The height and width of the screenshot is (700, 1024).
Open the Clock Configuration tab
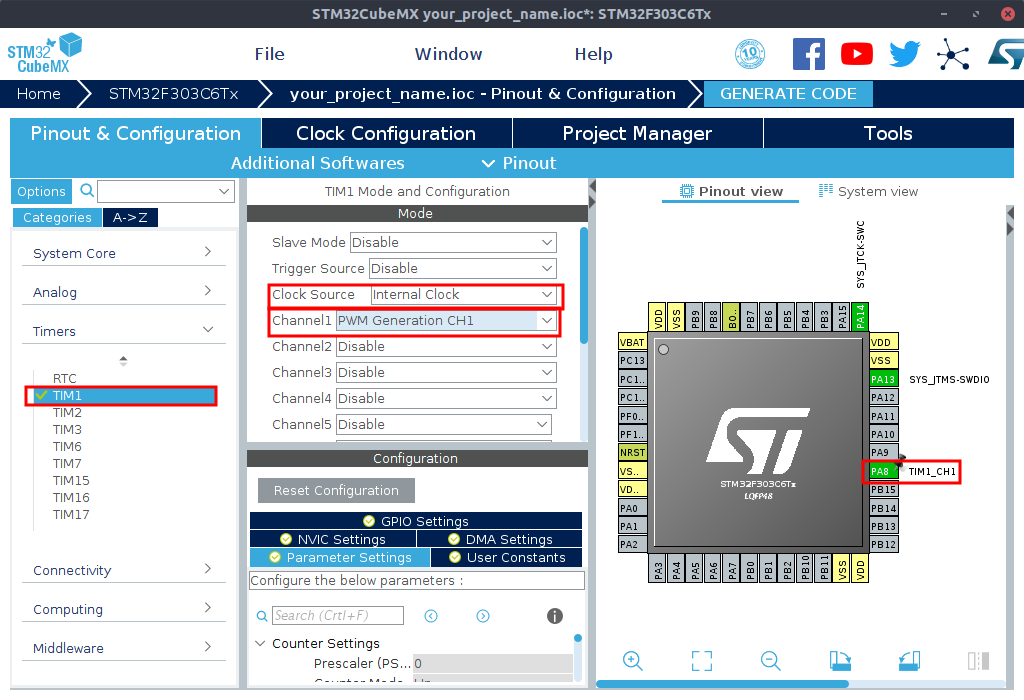386,133
